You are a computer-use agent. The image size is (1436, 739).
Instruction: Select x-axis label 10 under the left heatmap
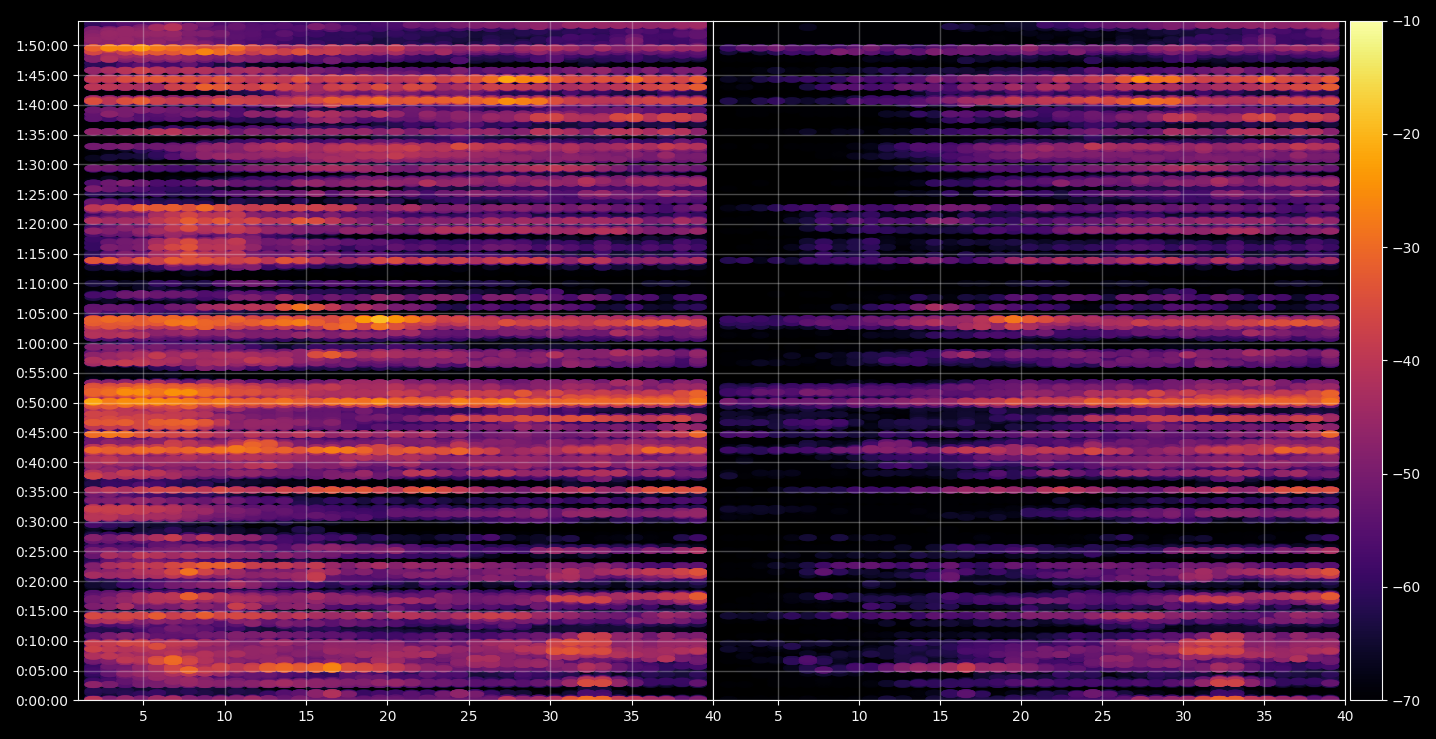(x=224, y=716)
